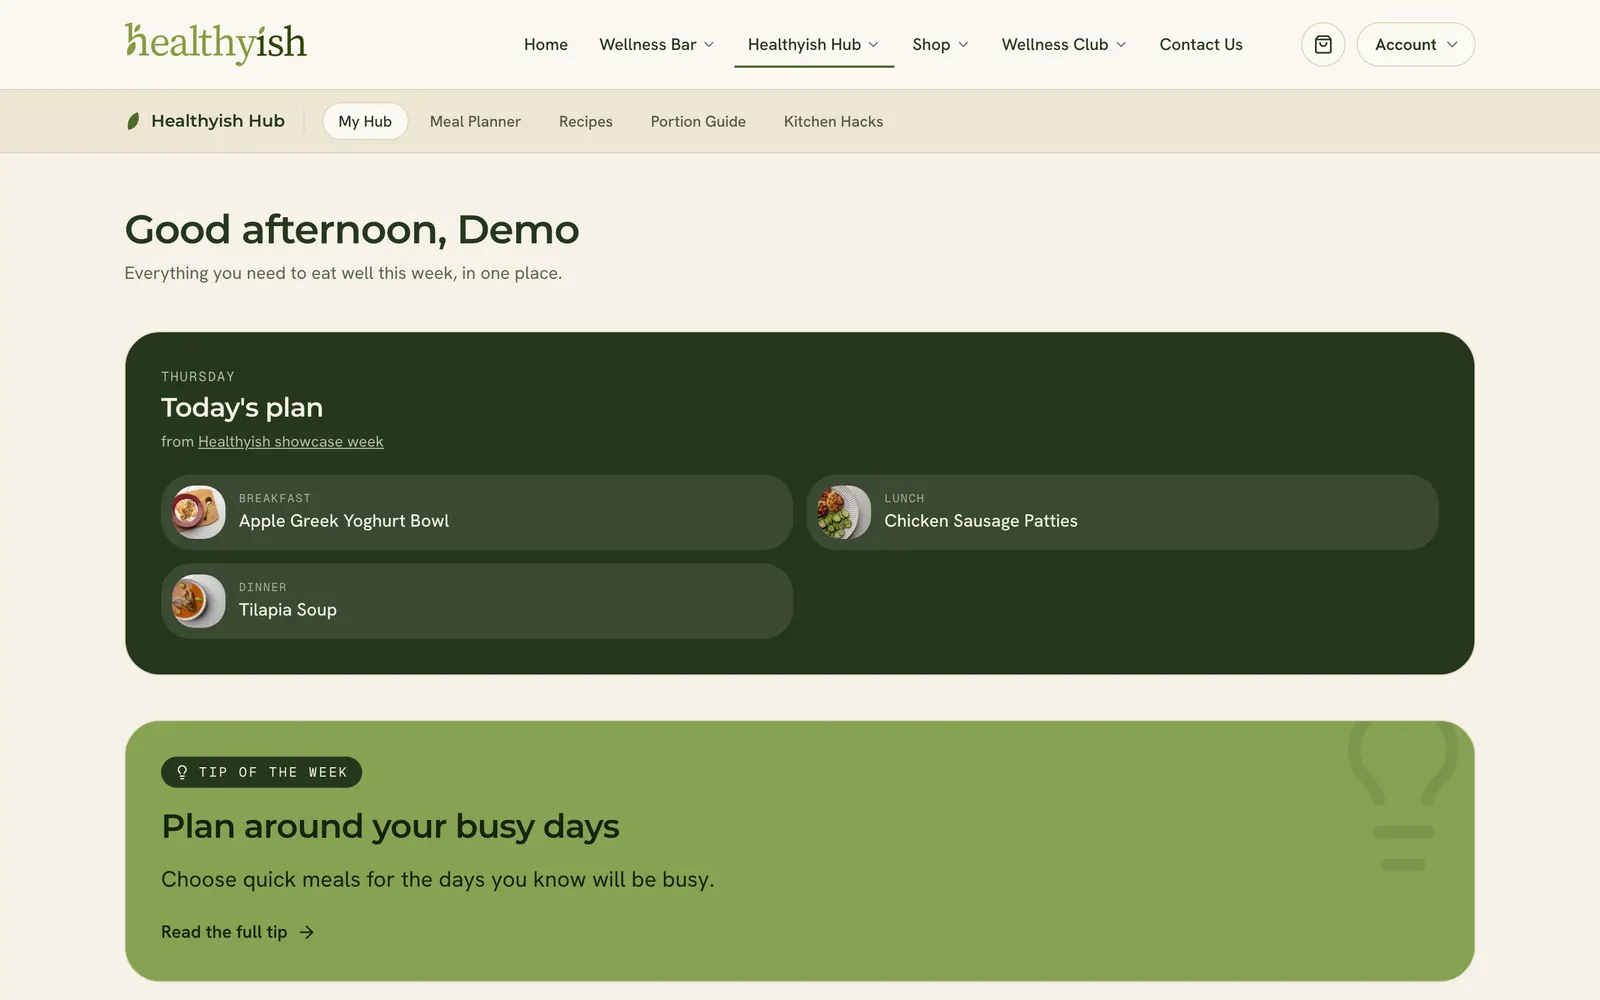This screenshot has width=1600, height=1000.
Task: Follow the Healthyish showcase week link
Action: click(x=291, y=442)
